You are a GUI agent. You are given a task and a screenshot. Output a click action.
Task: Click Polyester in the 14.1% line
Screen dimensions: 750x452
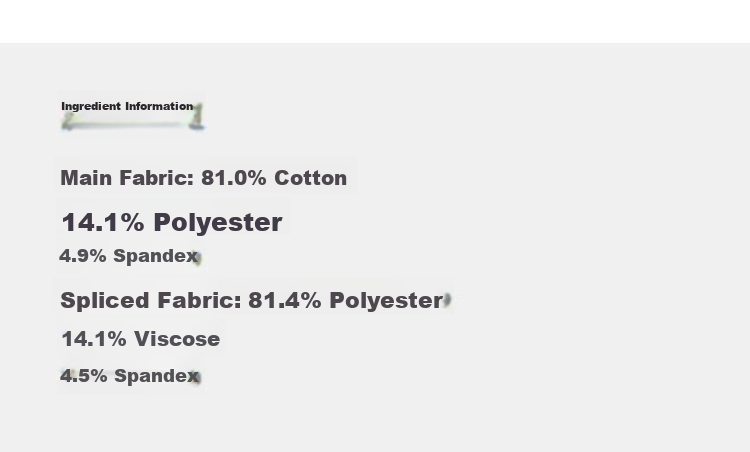pos(218,223)
